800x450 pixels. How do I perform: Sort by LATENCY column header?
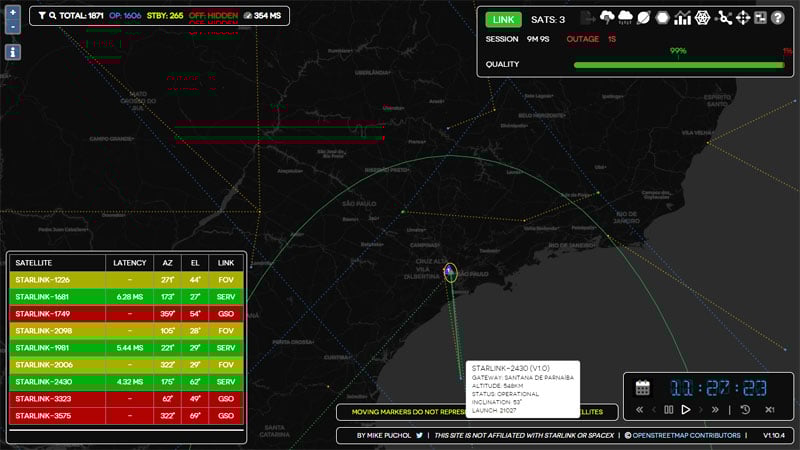coord(130,263)
